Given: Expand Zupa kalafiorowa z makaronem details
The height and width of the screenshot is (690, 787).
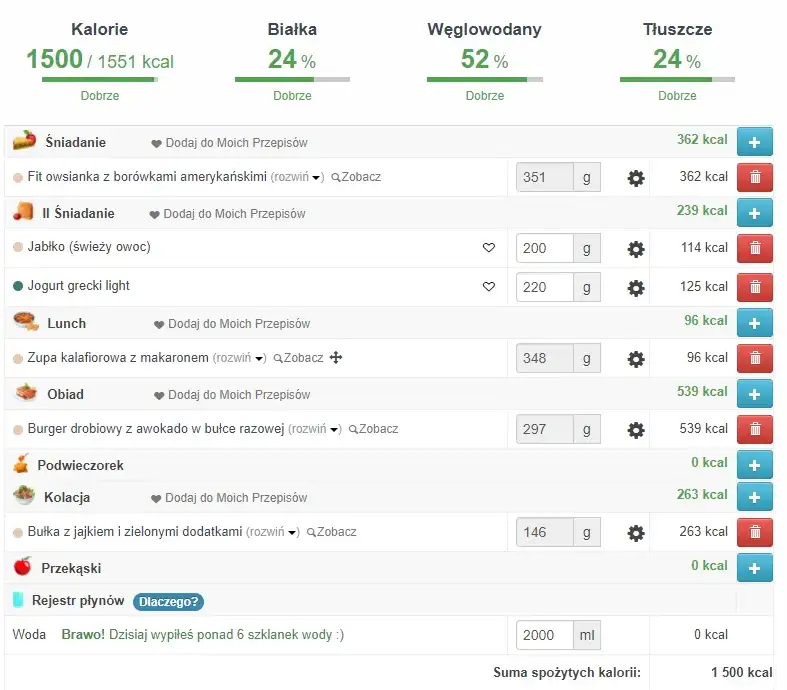Looking at the screenshot, I should pyautogui.click(x=240, y=358).
